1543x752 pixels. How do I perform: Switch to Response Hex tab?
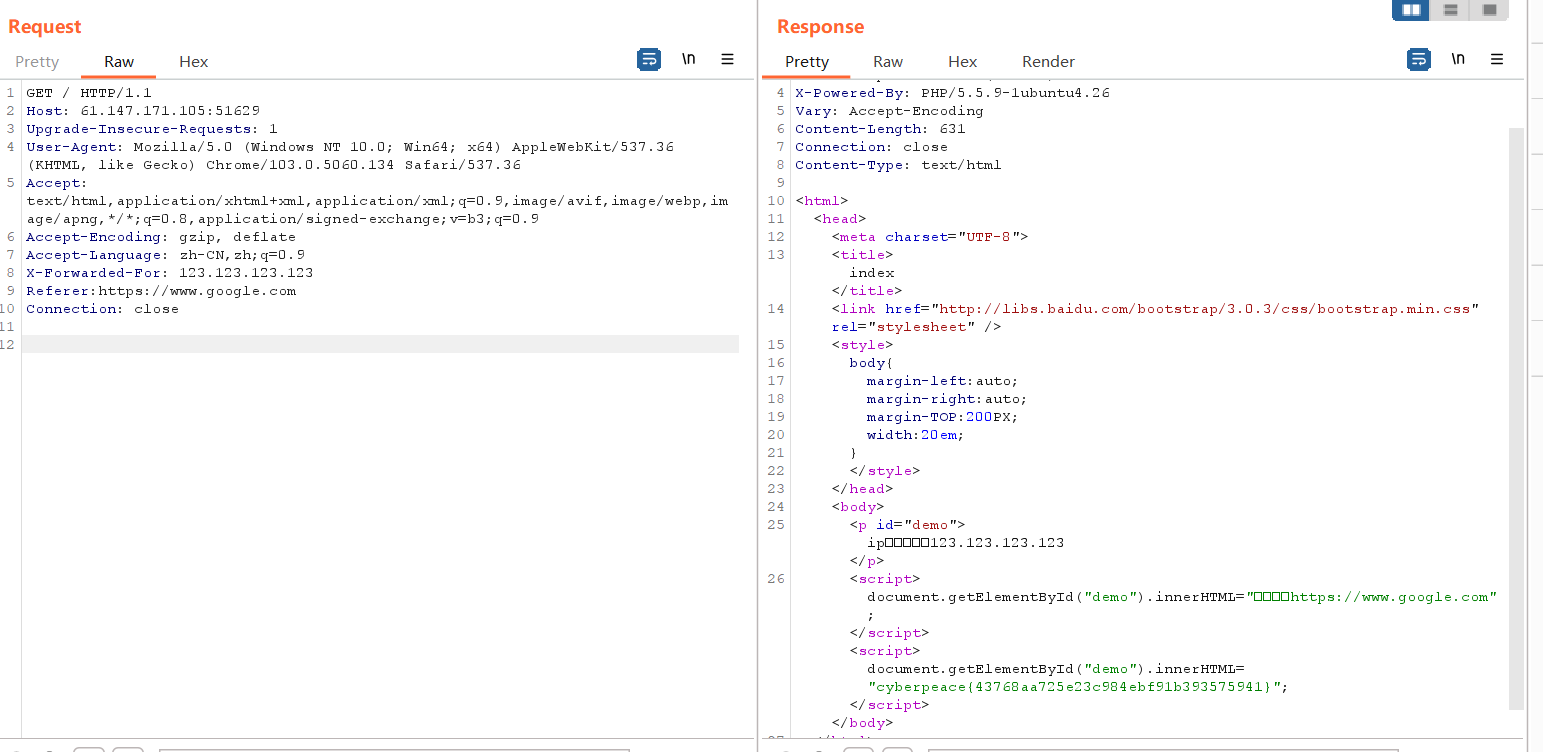963,62
